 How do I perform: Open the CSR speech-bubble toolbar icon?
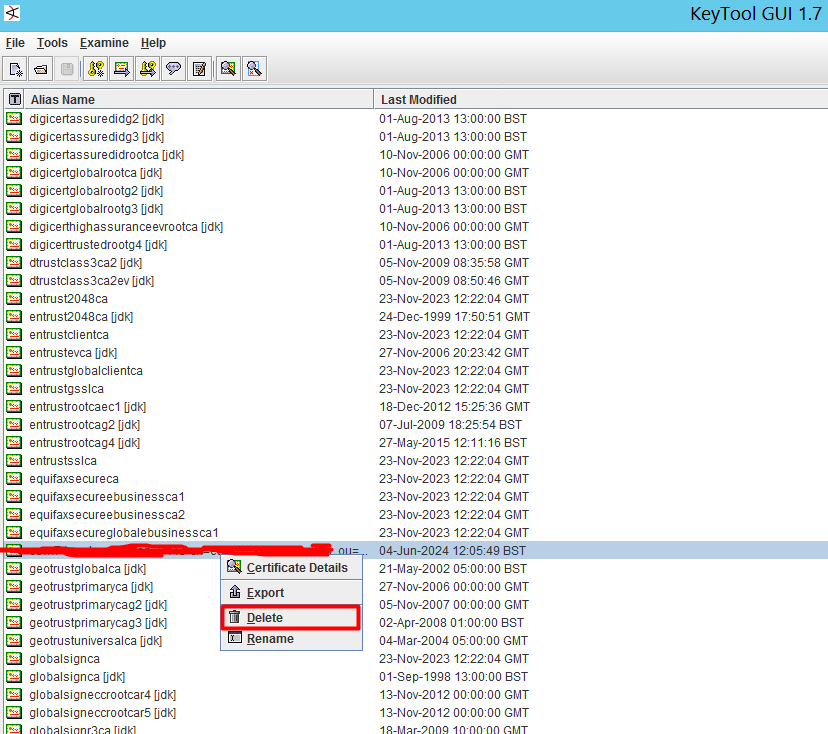click(x=173, y=68)
